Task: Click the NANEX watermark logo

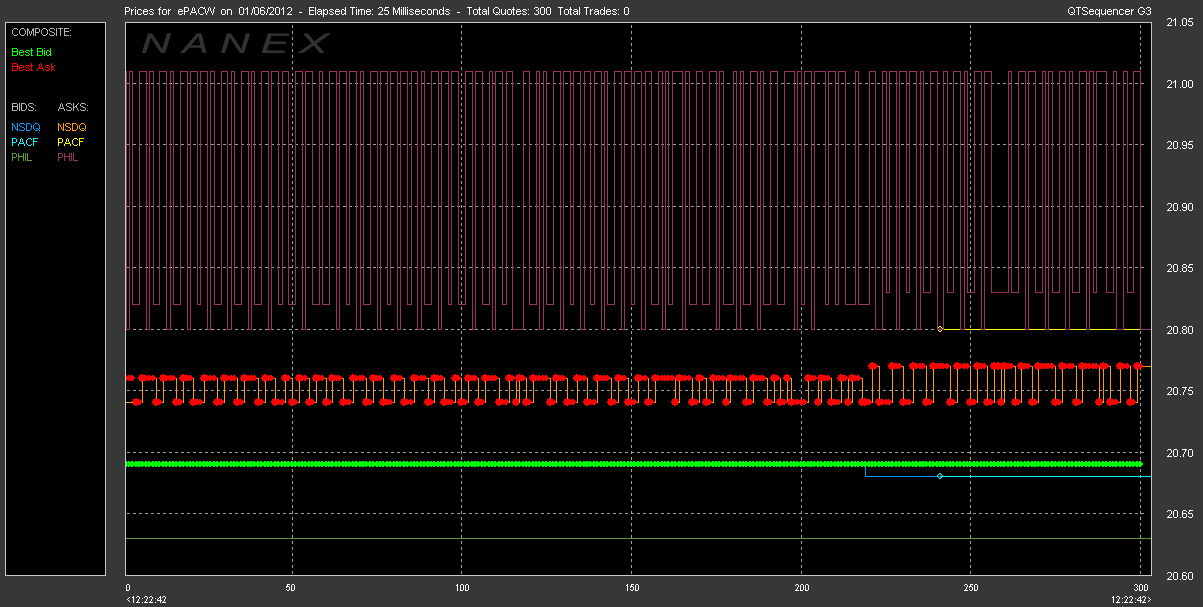Action: pos(236,43)
